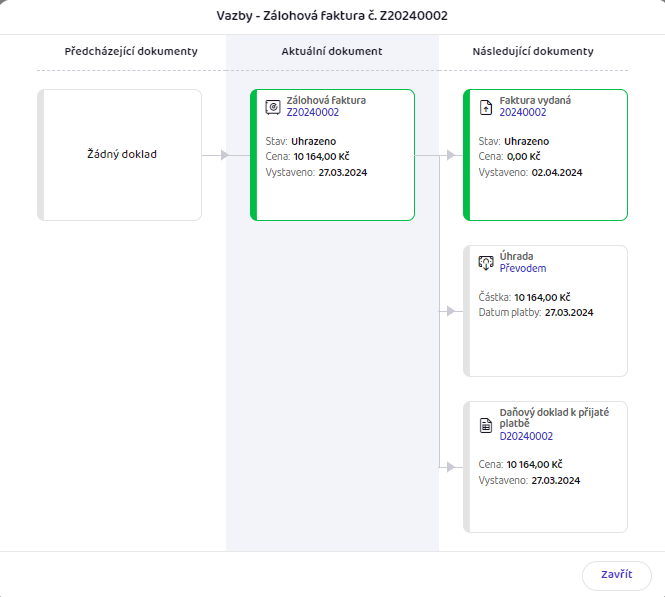
Task: Open issued invoice 20240002 link
Action: point(522,112)
